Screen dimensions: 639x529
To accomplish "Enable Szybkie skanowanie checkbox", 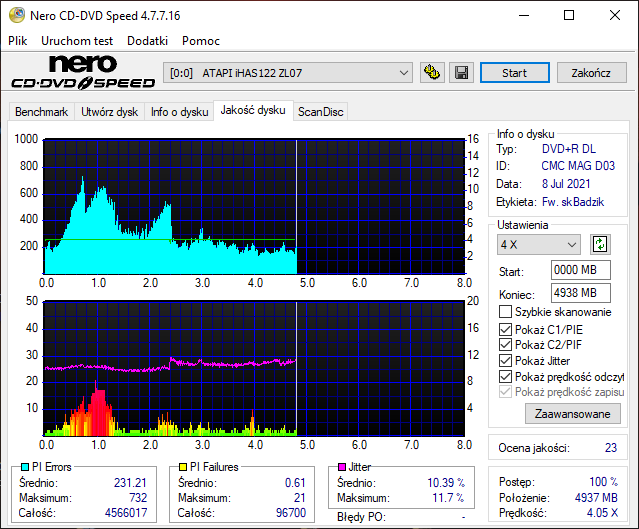I will [505, 312].
